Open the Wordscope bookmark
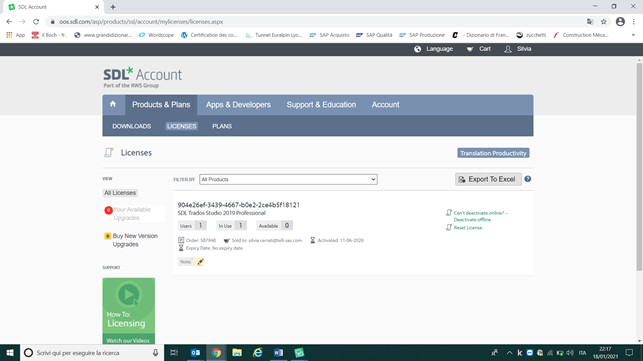The height and width of the screenshot is (361, 643). tap(156, 35)
